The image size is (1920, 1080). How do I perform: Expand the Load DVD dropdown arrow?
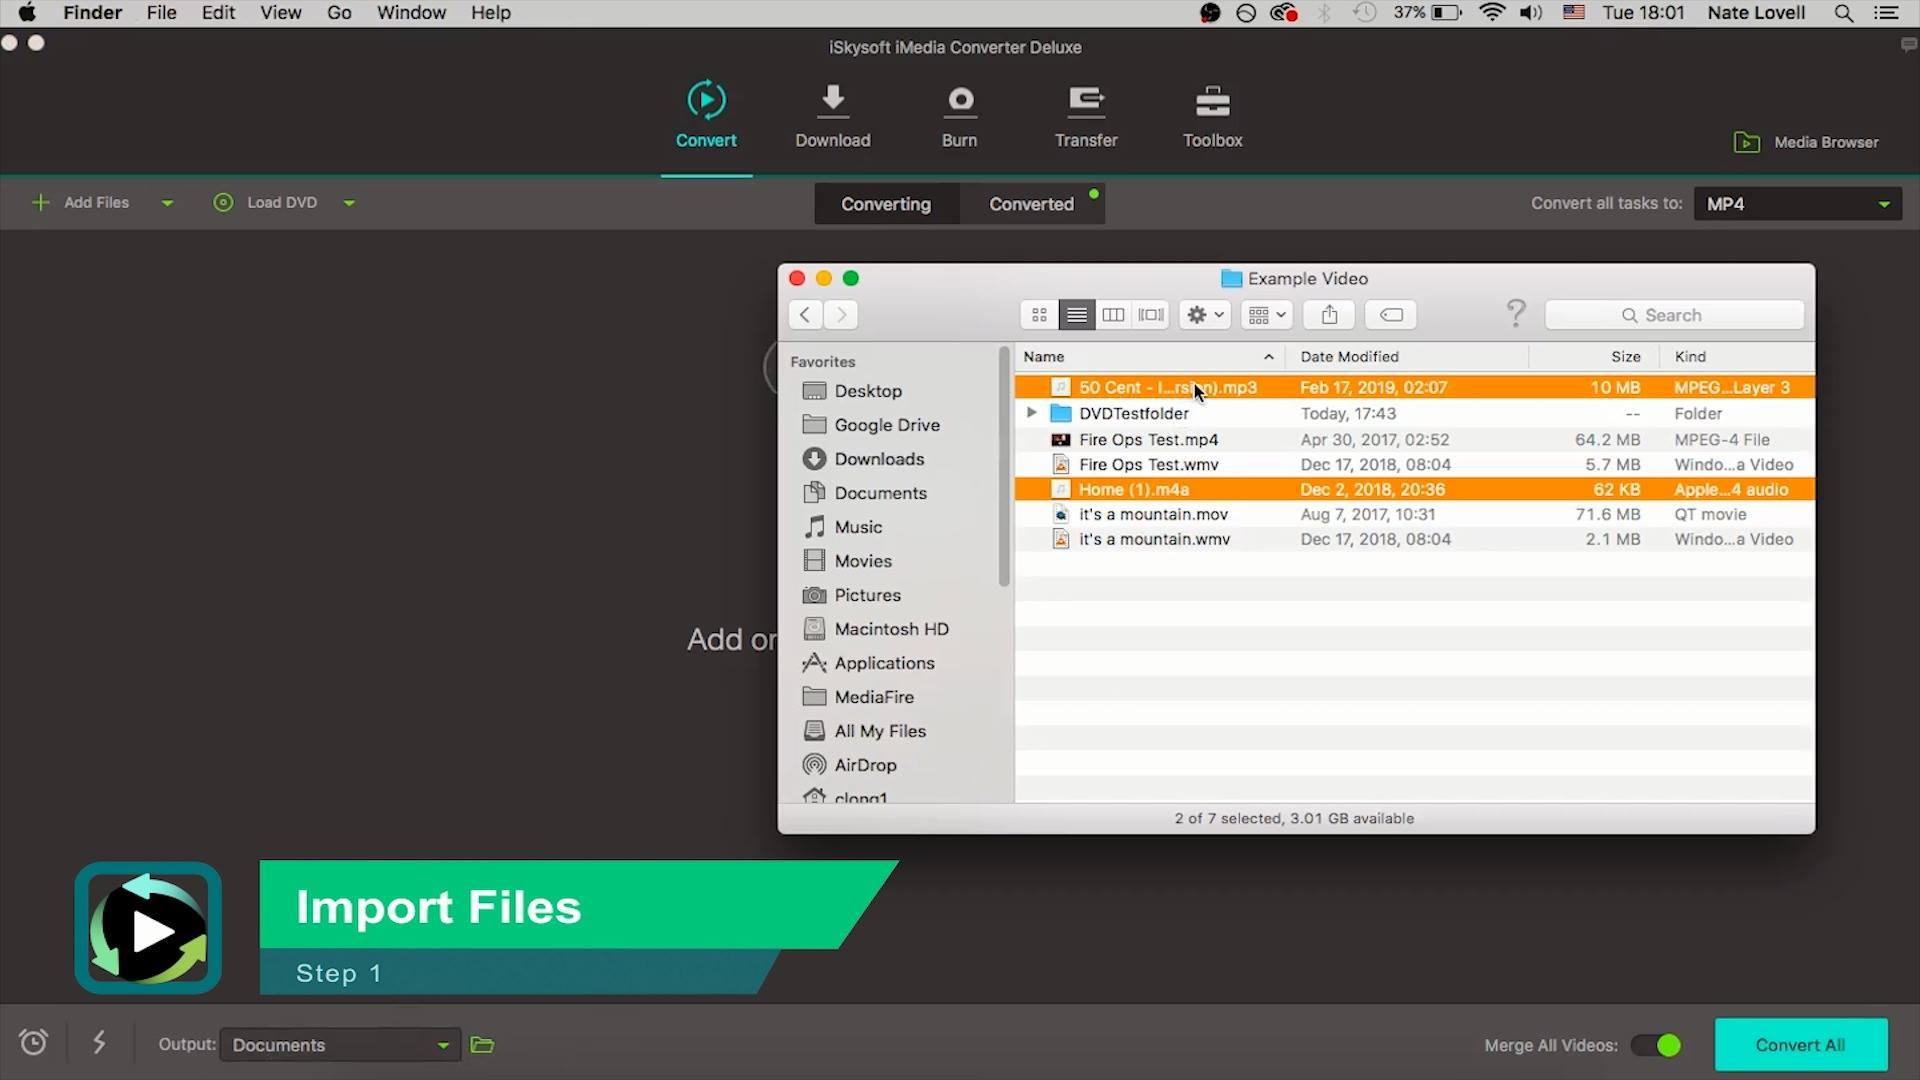pyautogui.click(x=349, y=203)
